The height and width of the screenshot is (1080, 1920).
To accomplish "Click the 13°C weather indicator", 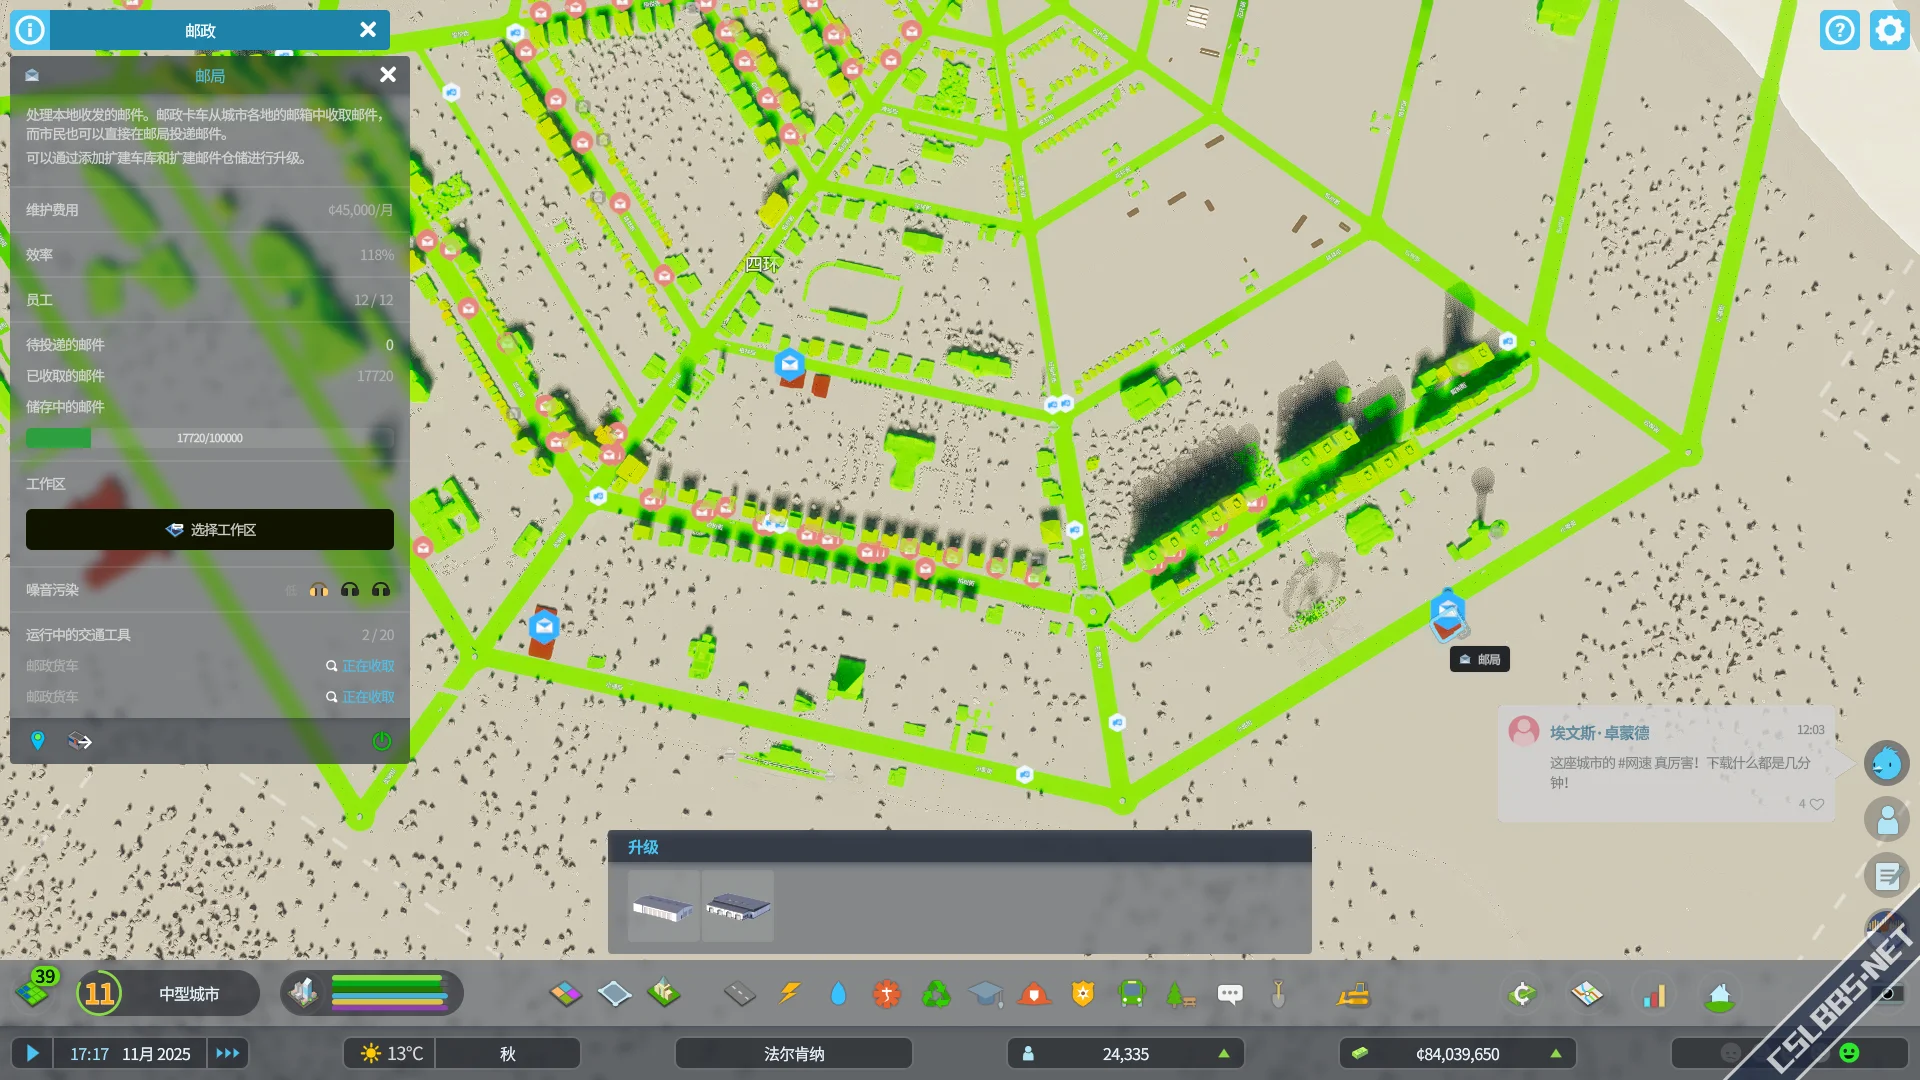I will 392,1054.
